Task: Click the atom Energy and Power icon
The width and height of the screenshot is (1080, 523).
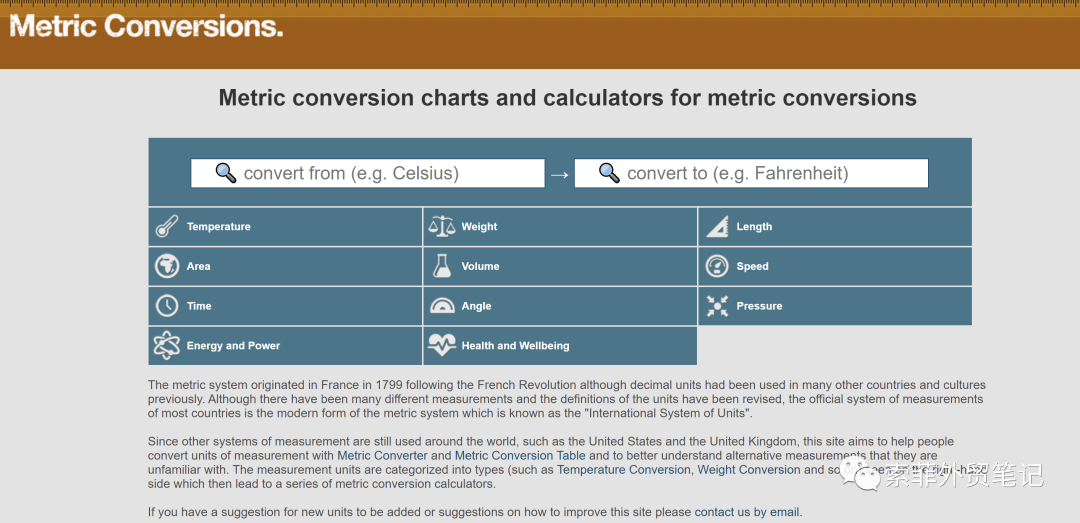Action: [x=167, y=346]
